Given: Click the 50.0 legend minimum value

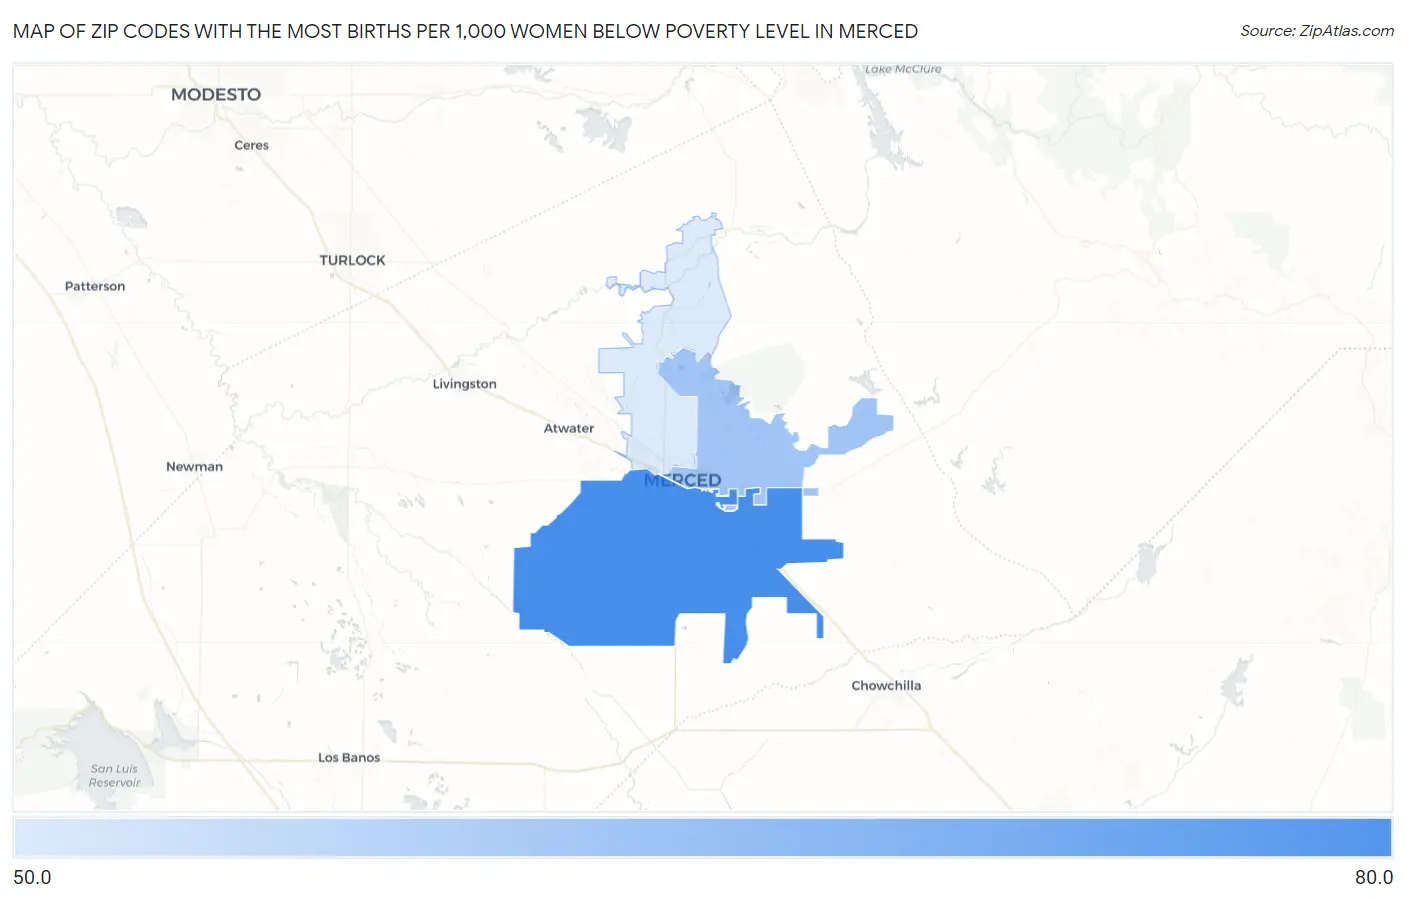Looking at the screenshot, I should [32, 877].
